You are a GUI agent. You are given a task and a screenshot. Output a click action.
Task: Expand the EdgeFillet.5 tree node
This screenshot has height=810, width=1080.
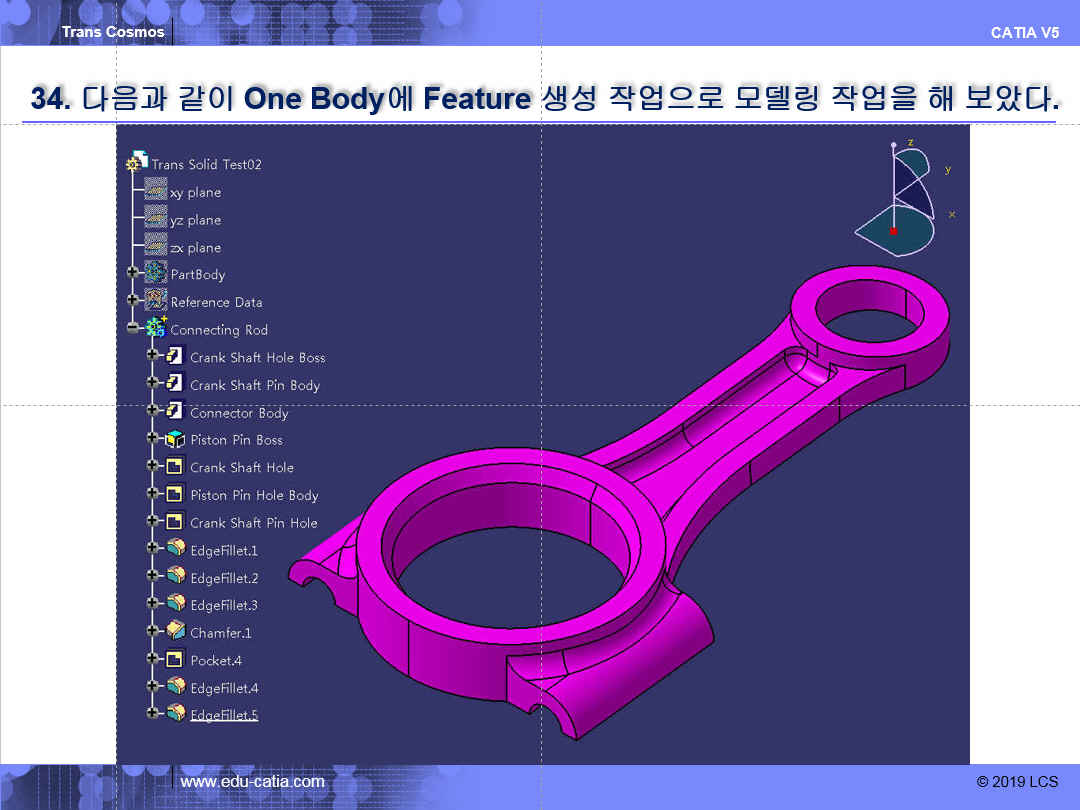152,714
